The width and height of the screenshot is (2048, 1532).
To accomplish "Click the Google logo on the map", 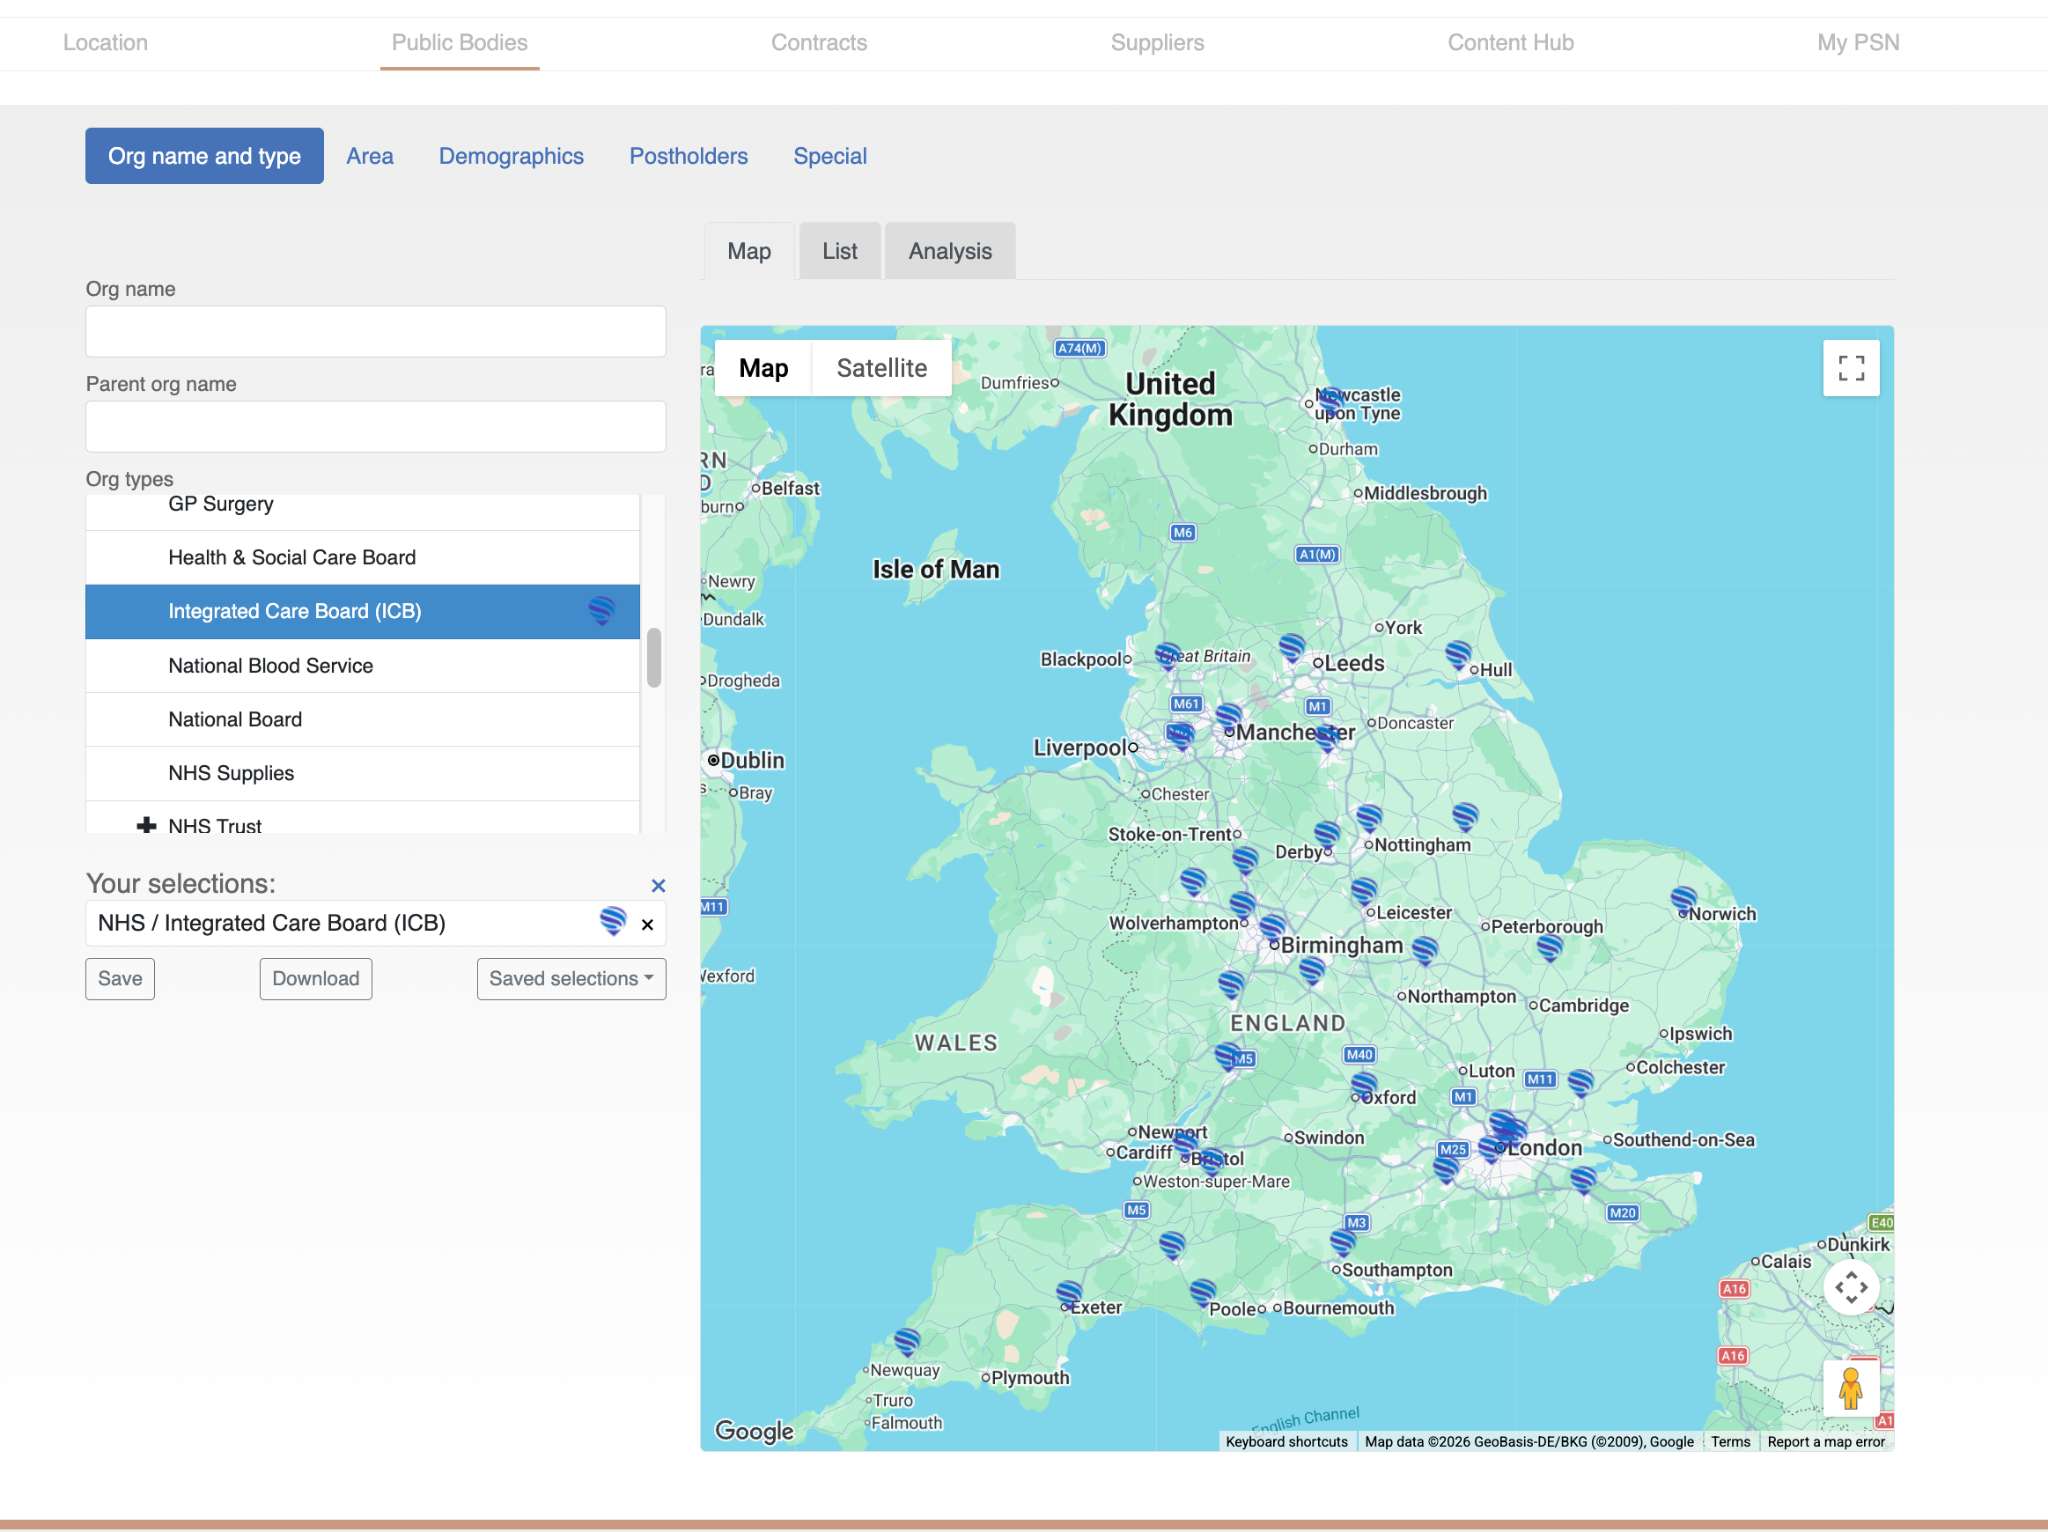I will pos(754,1431).
